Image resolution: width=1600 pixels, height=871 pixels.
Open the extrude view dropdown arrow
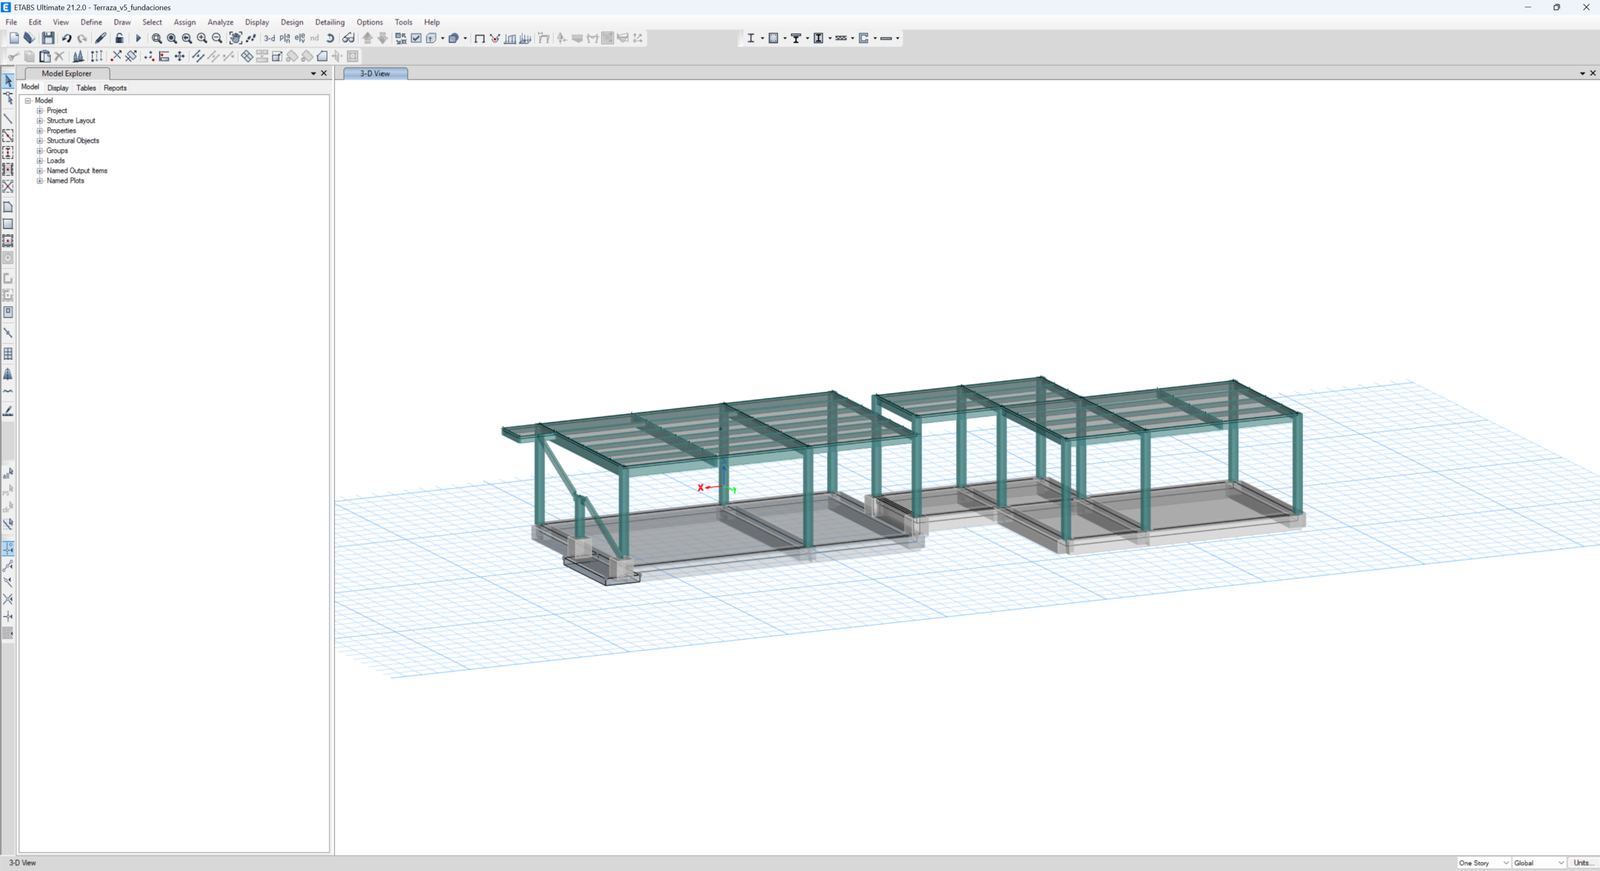tap(465, 38)
